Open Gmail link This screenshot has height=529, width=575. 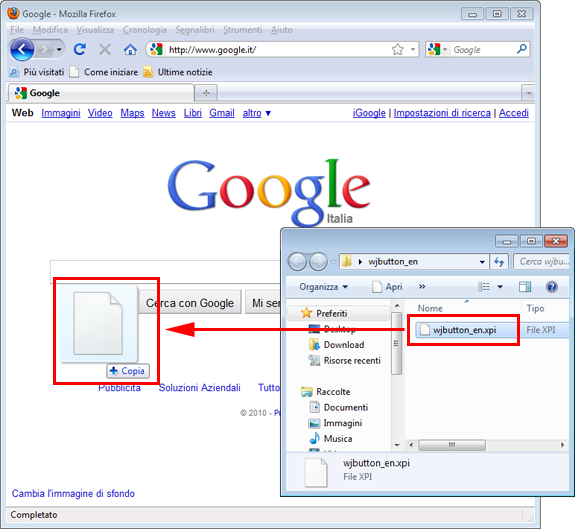[x=222, y=113]
